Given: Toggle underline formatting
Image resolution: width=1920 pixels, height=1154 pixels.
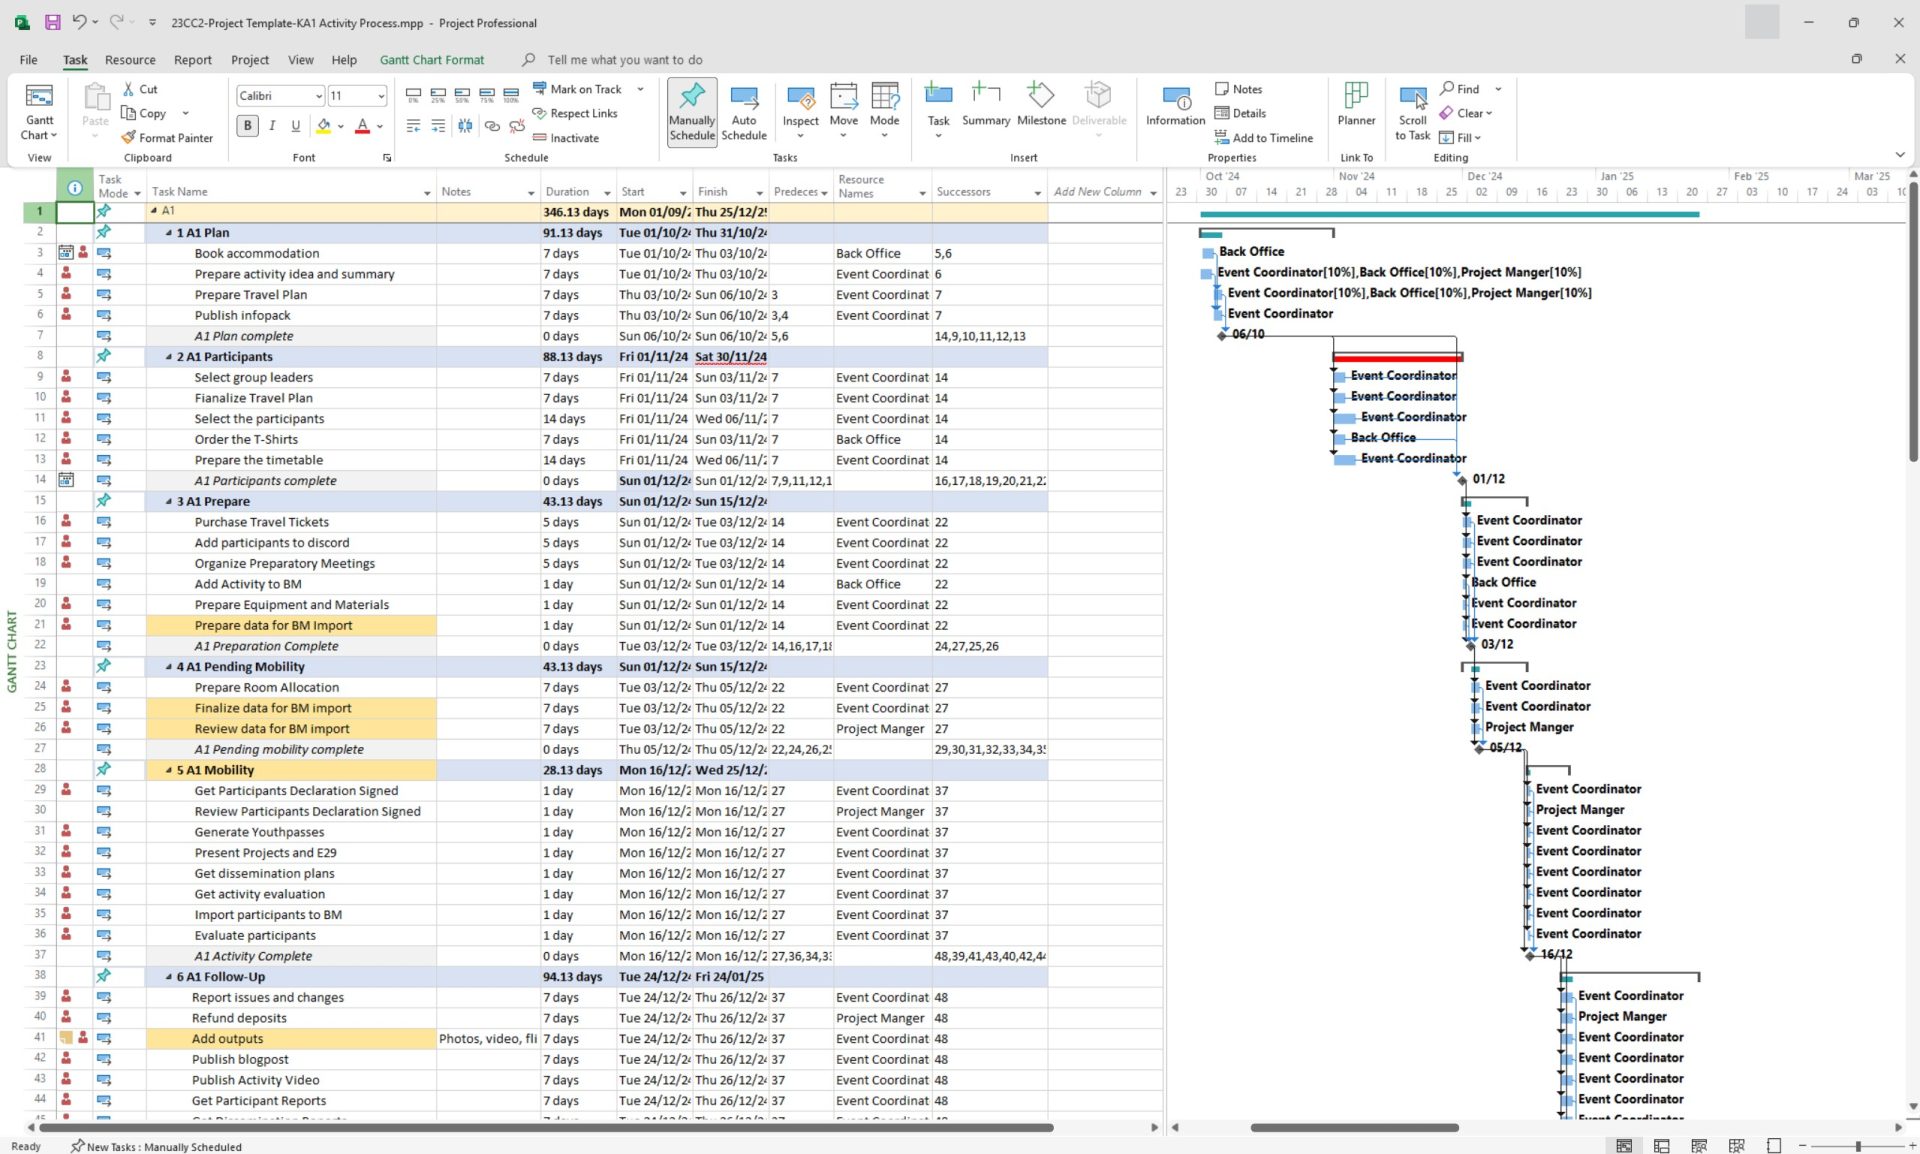Looking at the screenshot, I should [296, 126].
